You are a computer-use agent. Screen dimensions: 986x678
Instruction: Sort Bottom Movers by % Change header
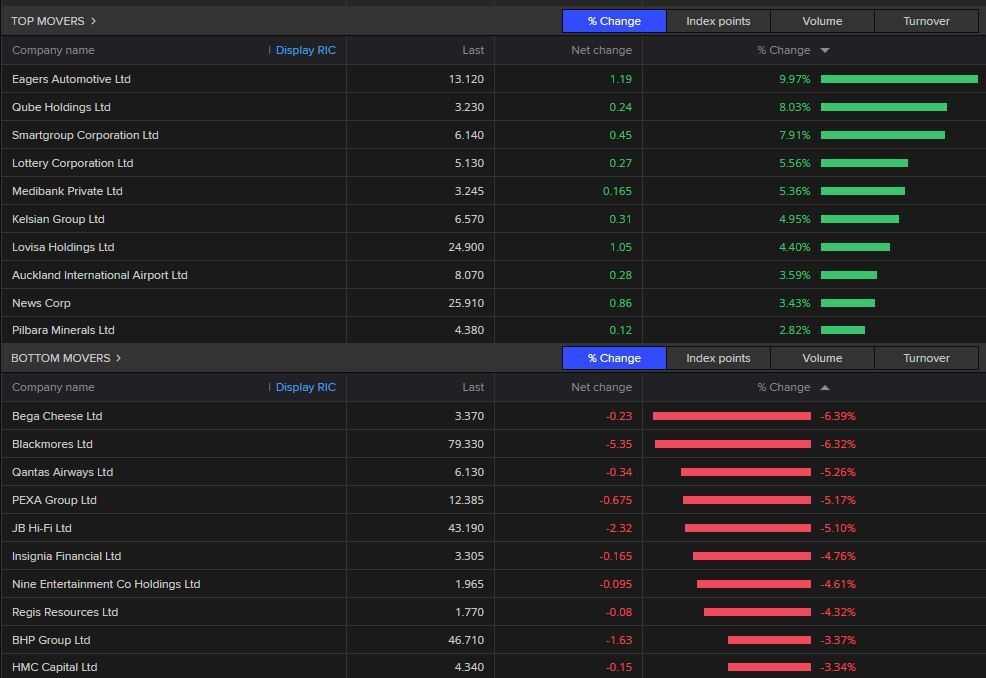(784, 387)
